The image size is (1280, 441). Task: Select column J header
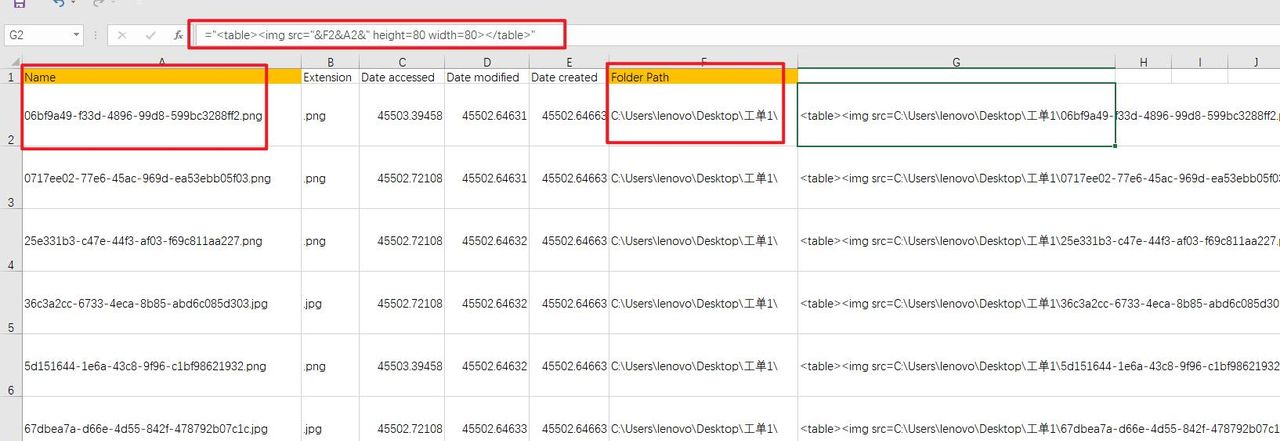(1254, 62)
